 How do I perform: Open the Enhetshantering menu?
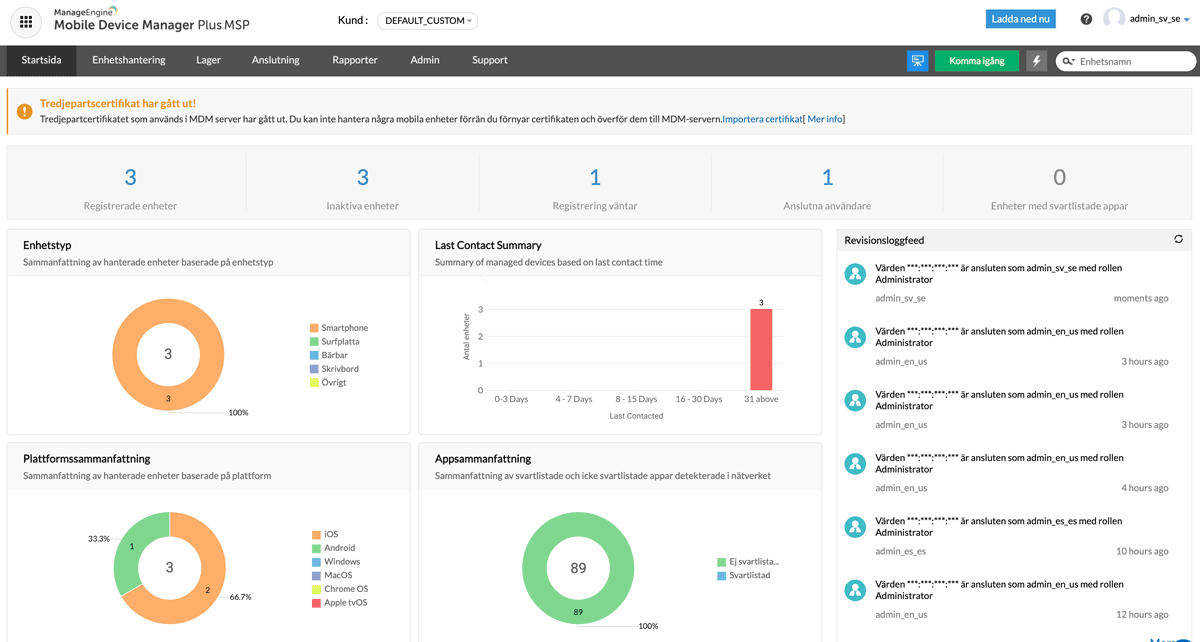pyautogui.click(x=129, y=60)
